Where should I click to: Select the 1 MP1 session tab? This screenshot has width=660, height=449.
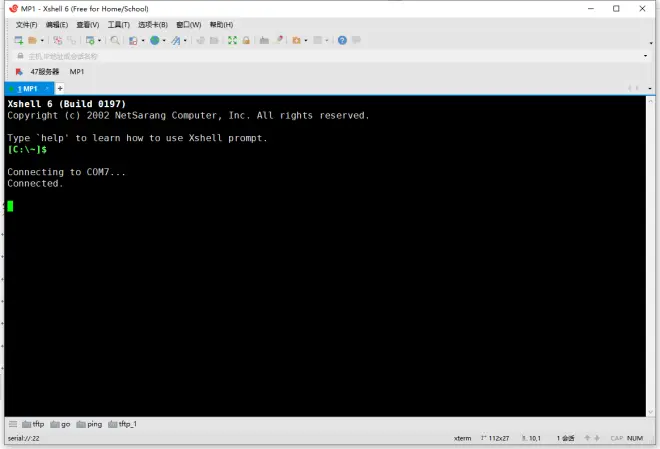coord(28,89)
